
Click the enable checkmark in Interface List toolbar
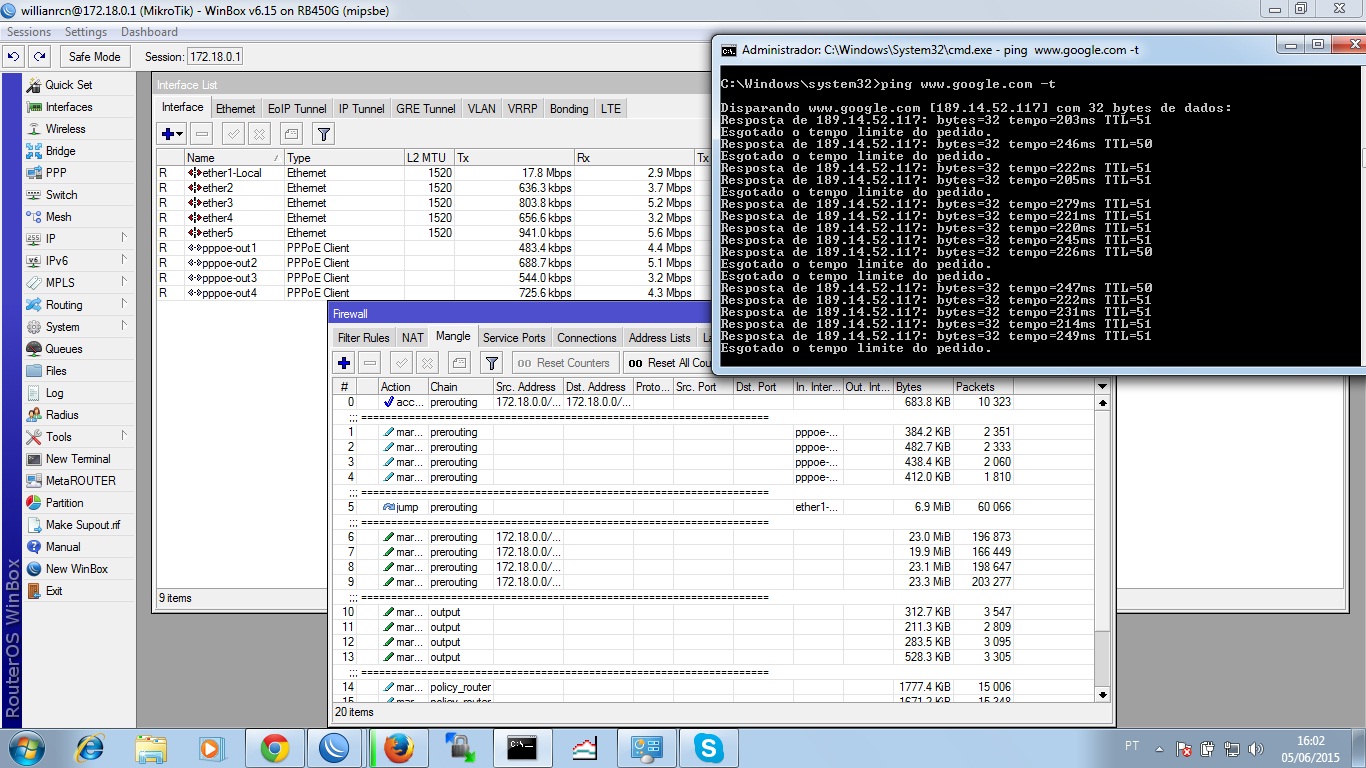click(x=233, y=134)
